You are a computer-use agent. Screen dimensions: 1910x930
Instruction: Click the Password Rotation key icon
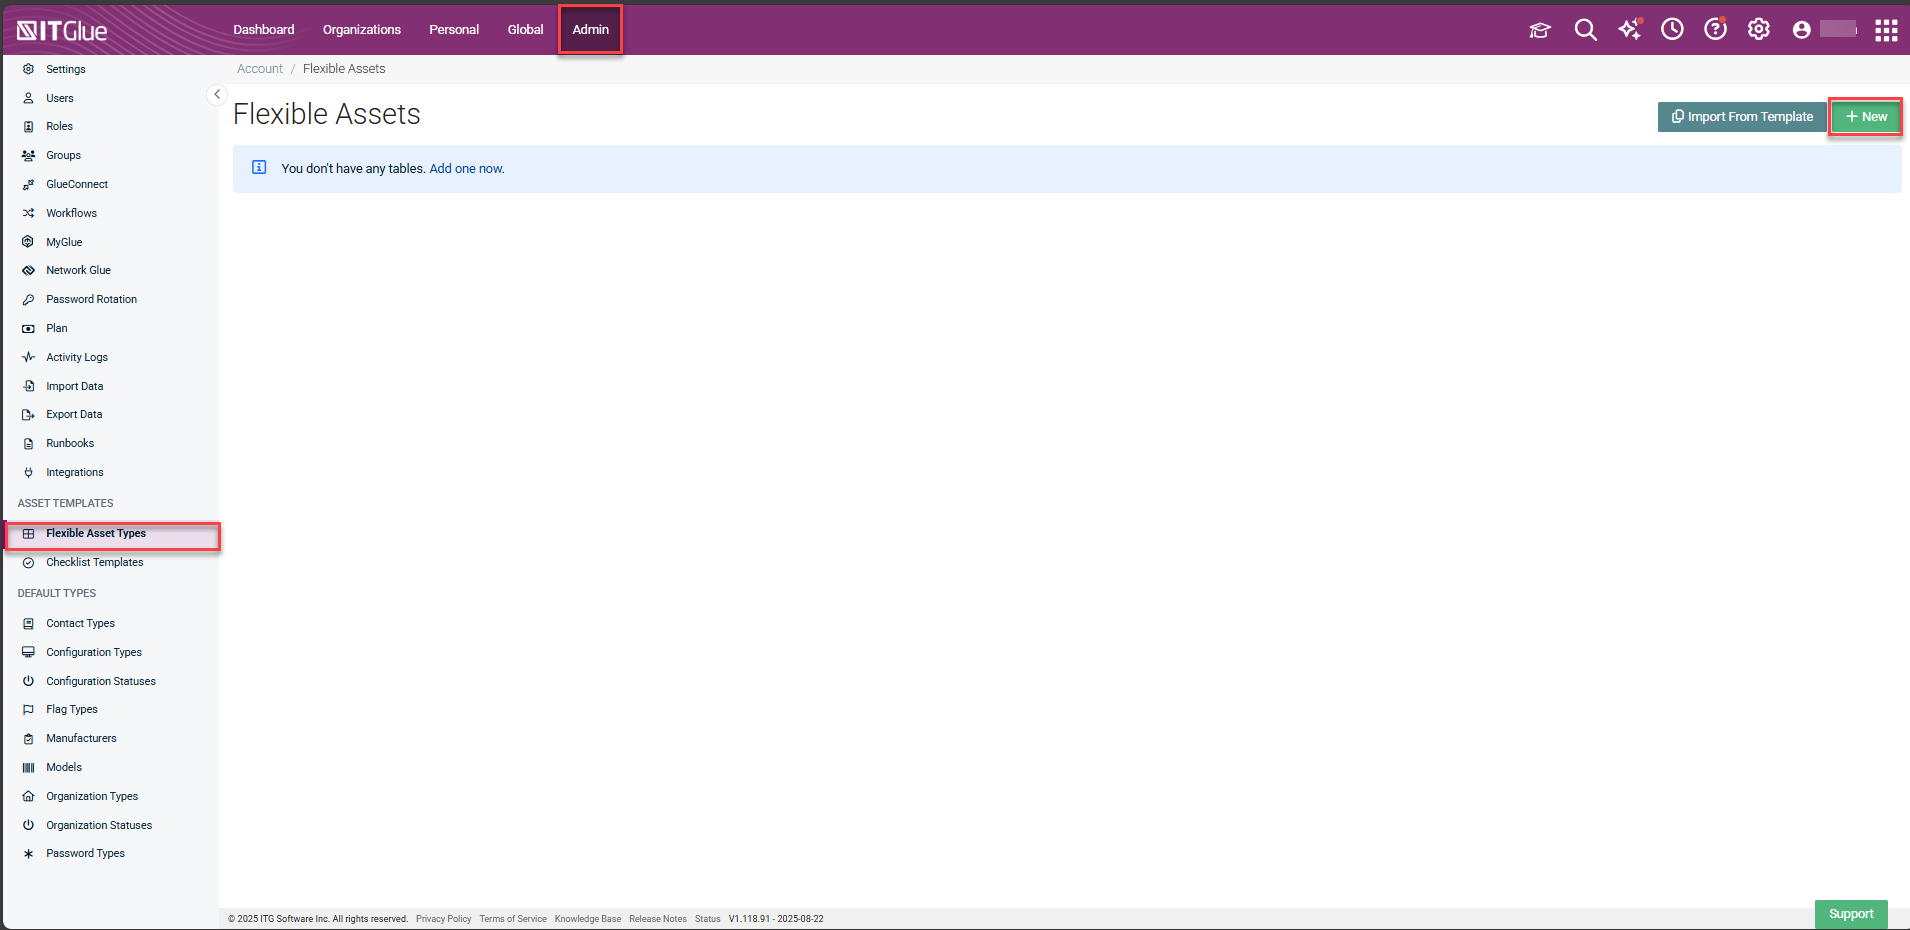pos(28,299)
